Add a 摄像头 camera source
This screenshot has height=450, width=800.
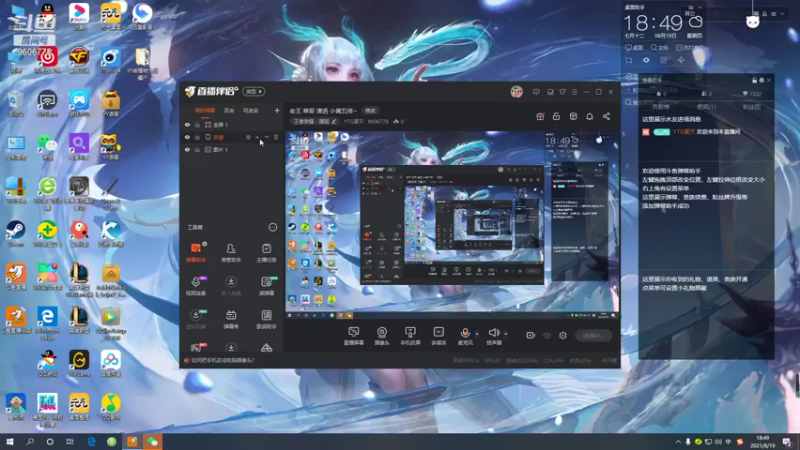pyautogui.click(x=382, y=336)
